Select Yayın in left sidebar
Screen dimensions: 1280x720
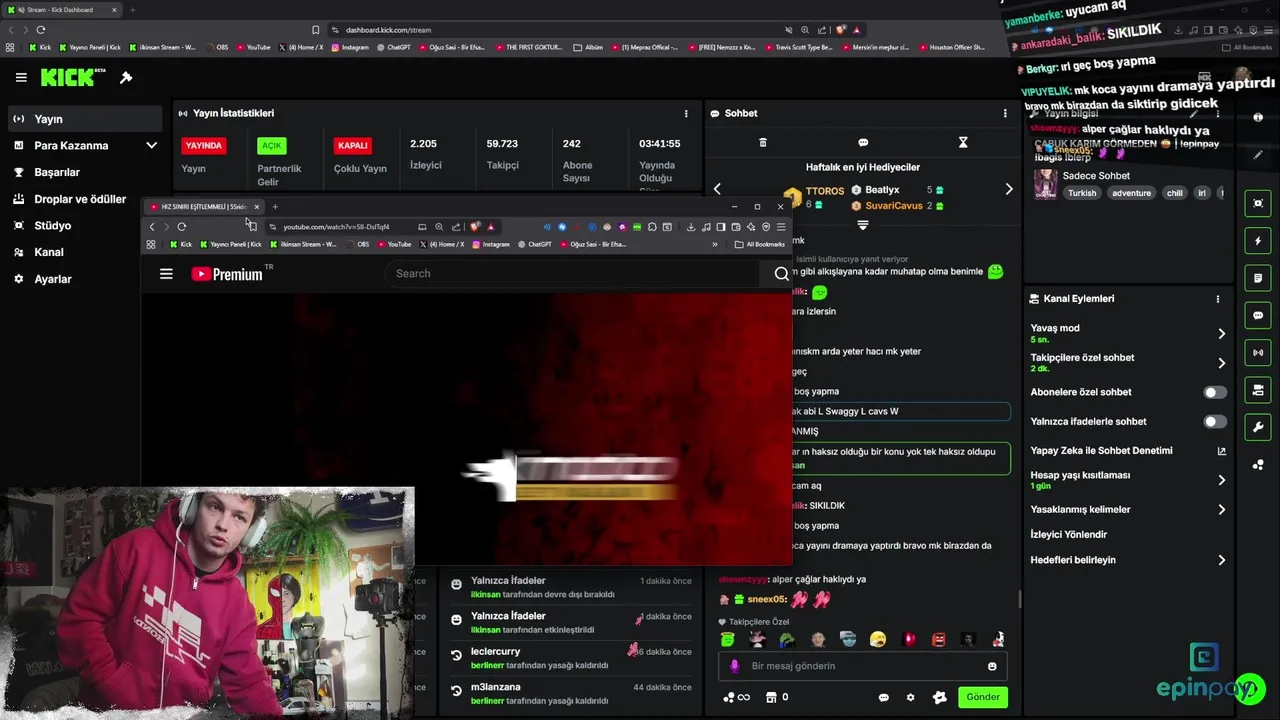(x=83, y=119)
